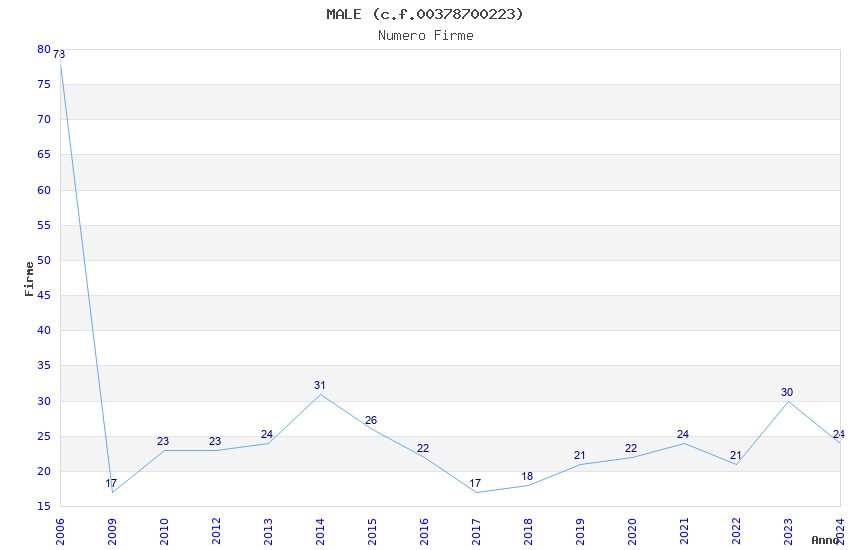Click the data label 30
The height and width of the screenshot is (550, 850).
click(787, 392)
